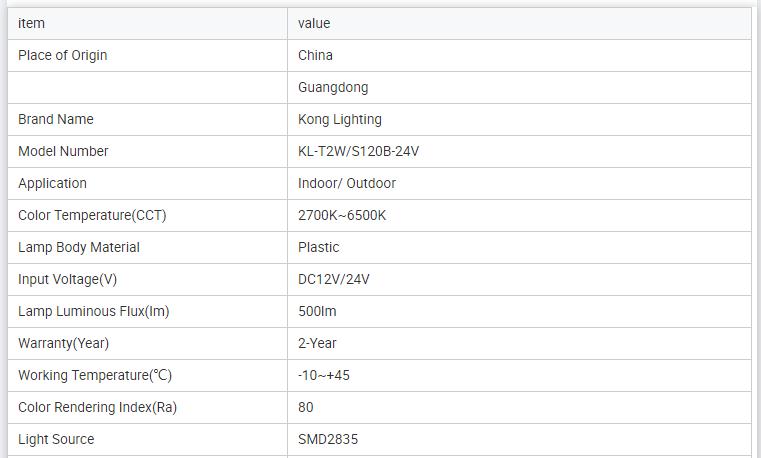Select the 'Place of Origin' label cell
Screen dimensions: 761x458
coord(62,55)
